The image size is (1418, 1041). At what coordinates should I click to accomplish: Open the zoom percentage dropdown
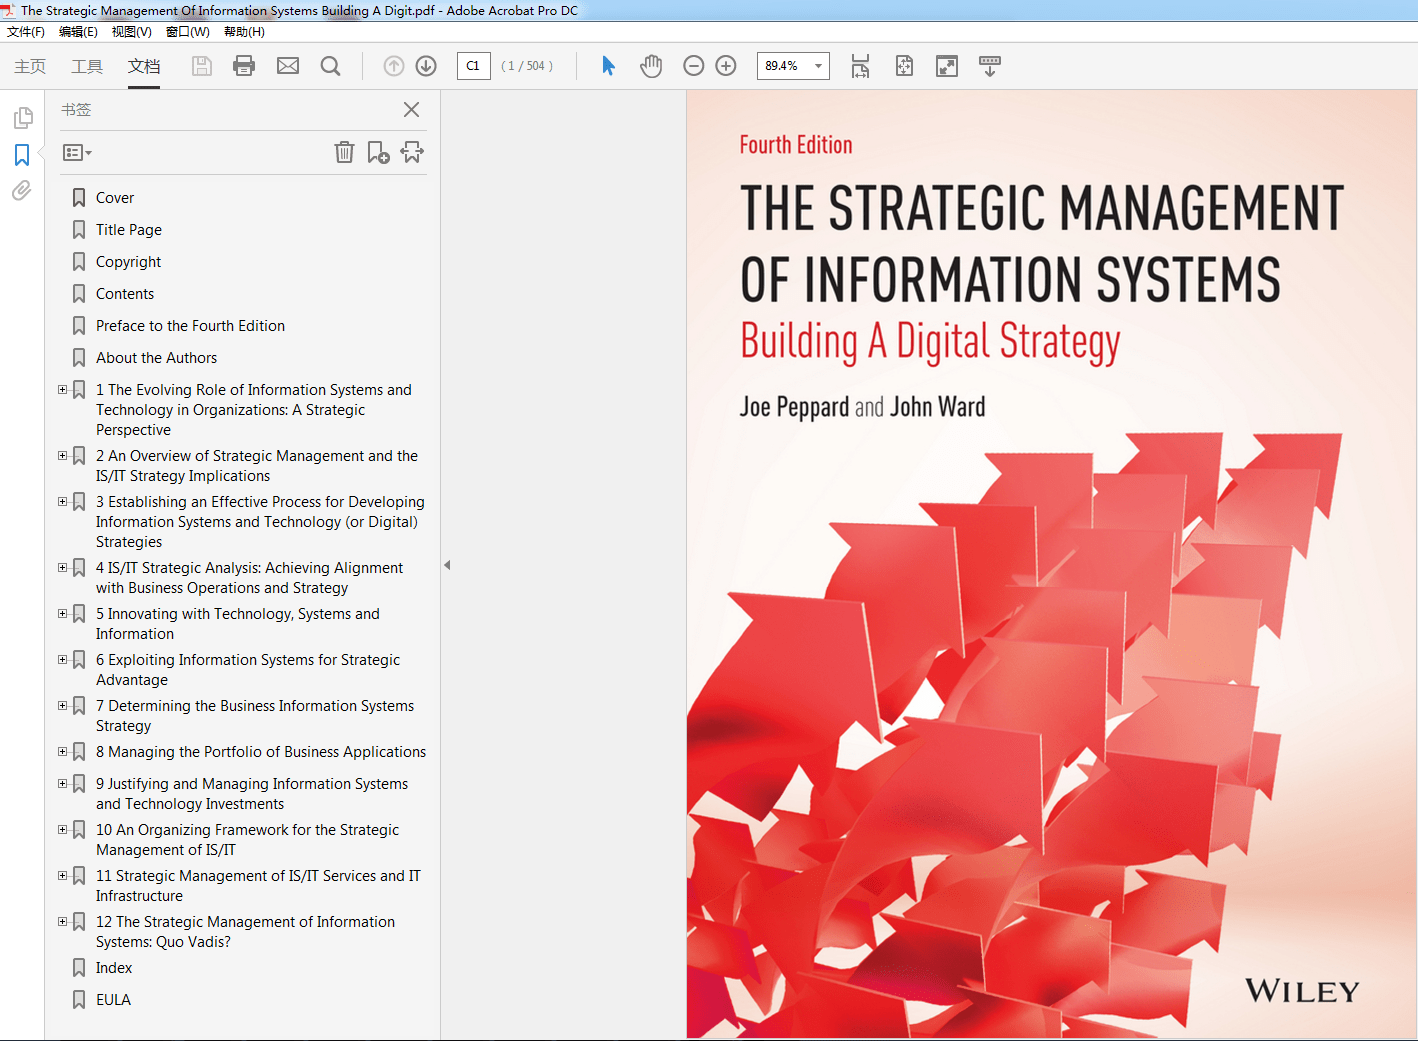[818, 66]
